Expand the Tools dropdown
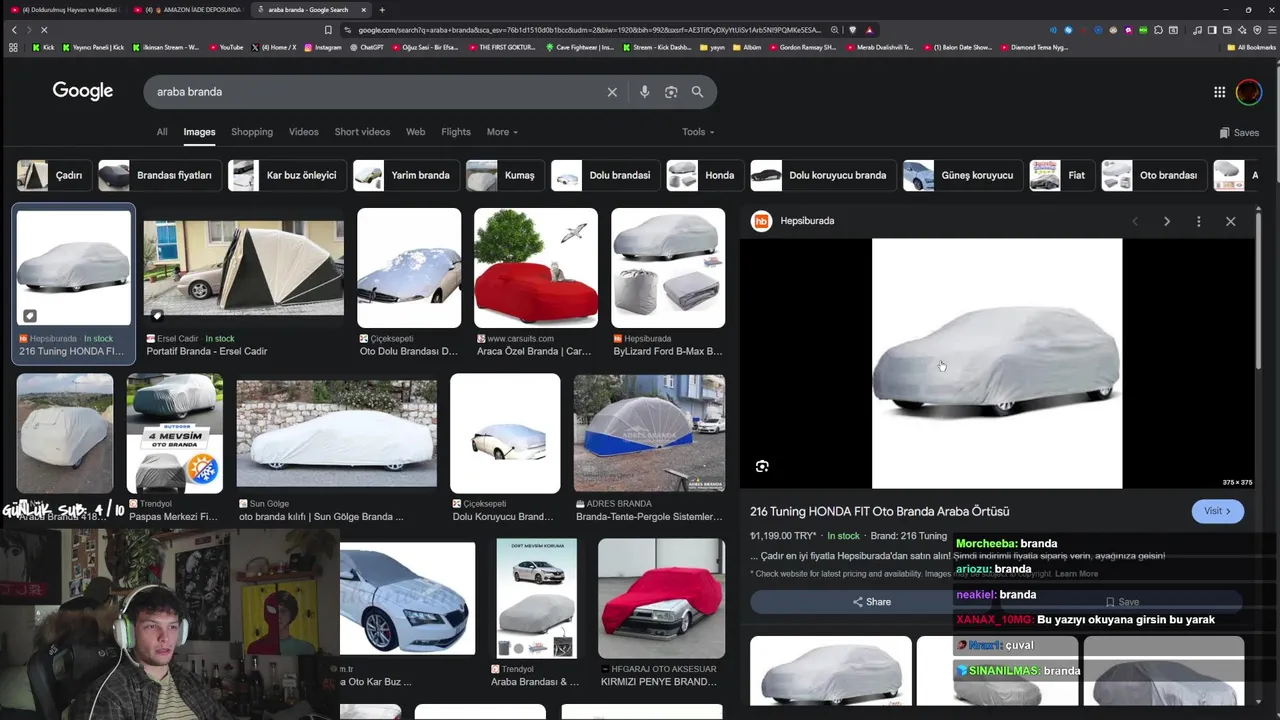This screenshot has height=720, width=1280. coord(698,132)
